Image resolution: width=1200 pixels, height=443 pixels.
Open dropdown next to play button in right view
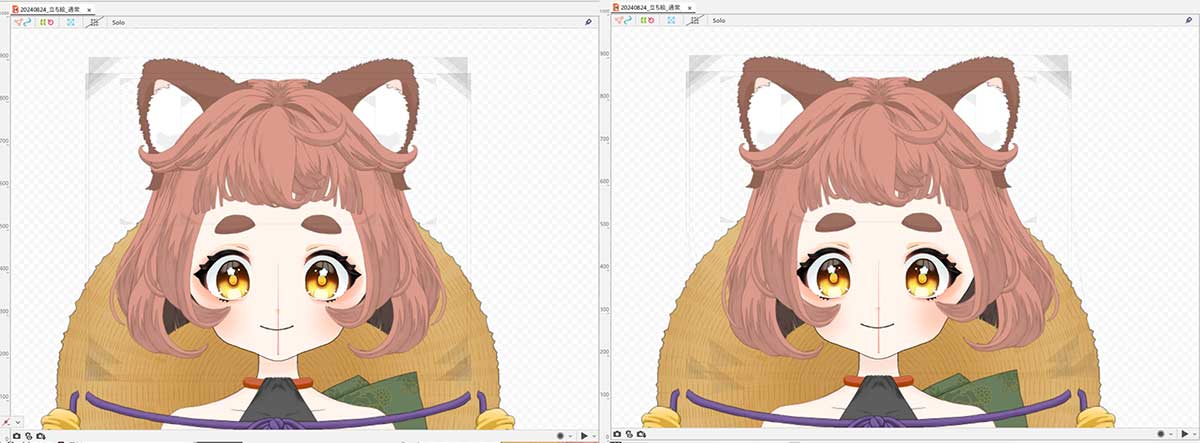tap(1195, 434)
